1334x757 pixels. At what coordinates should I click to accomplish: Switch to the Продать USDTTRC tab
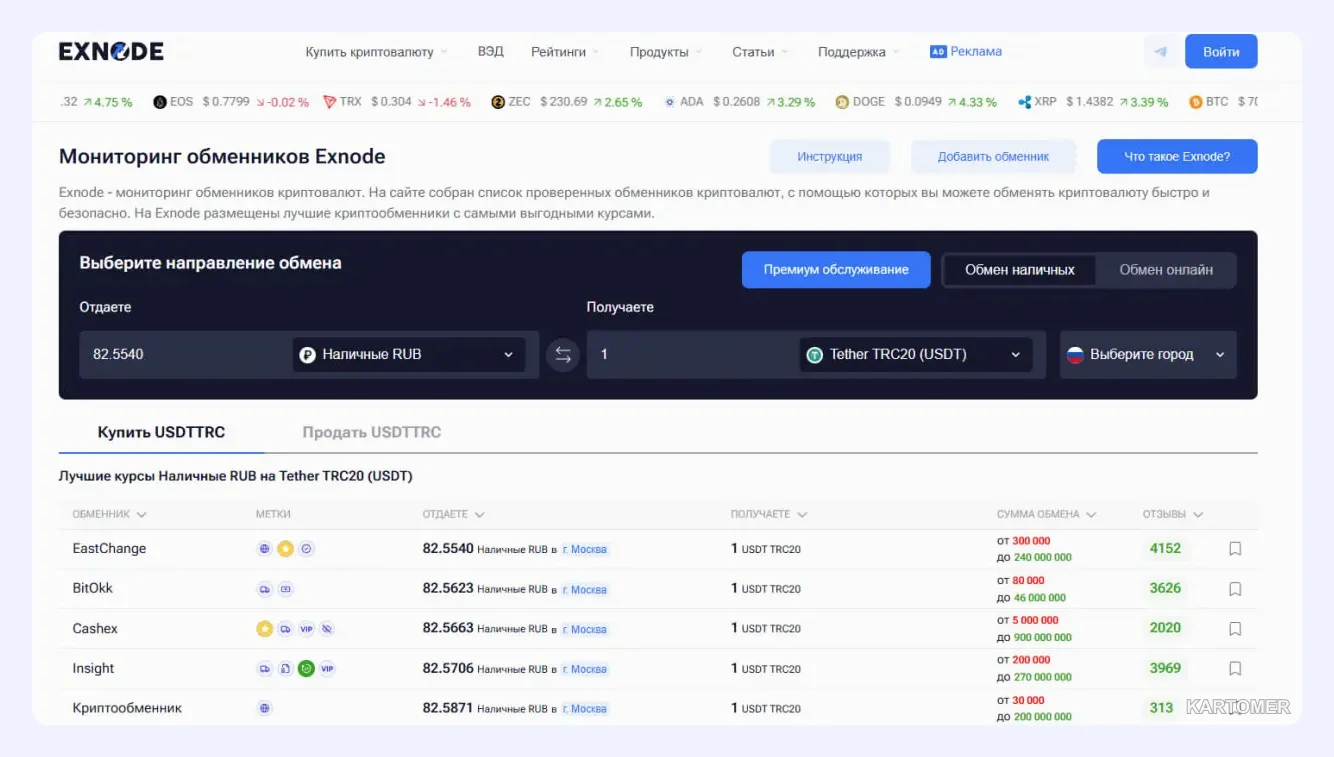tap(372, 433)
